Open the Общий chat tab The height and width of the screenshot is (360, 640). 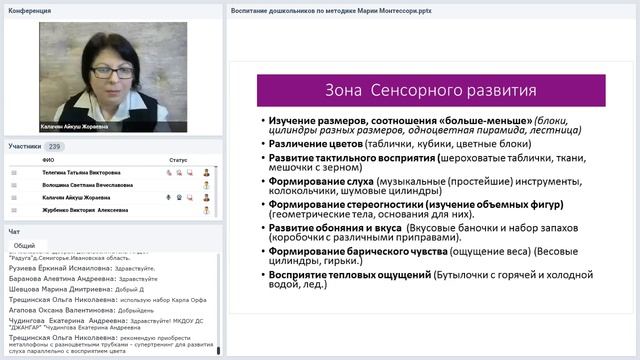tap(24, 246)
